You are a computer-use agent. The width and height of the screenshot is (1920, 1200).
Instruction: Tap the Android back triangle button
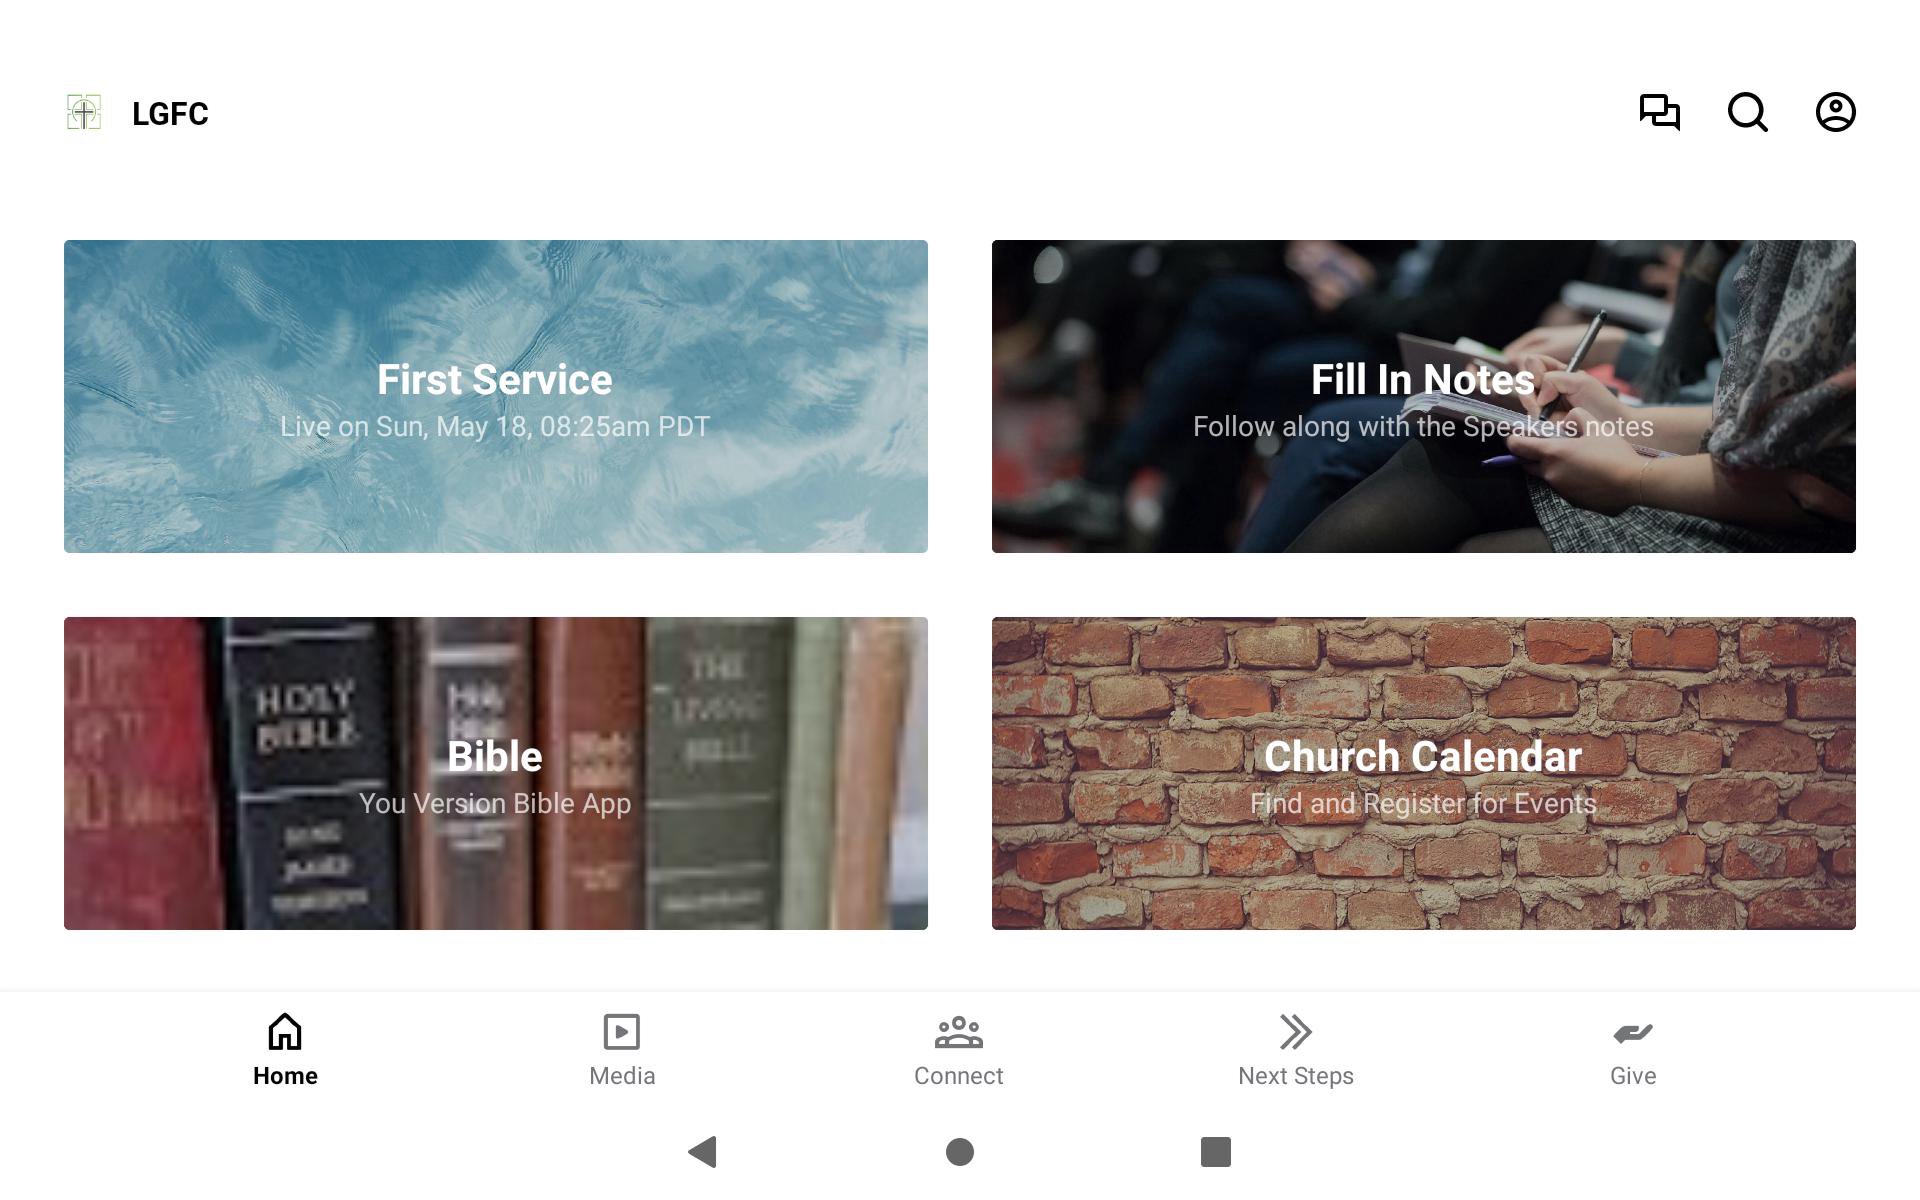coord(703,1152)
